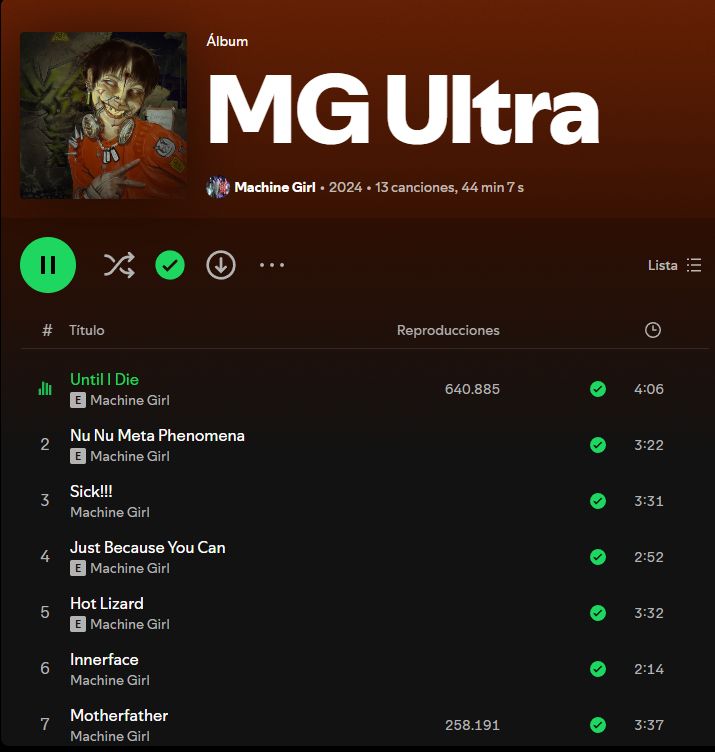Screen dimensions: 715x752
Task: Sort tracks by the duration clock icon
Action: pyautogui.click(x=653, y=330)
